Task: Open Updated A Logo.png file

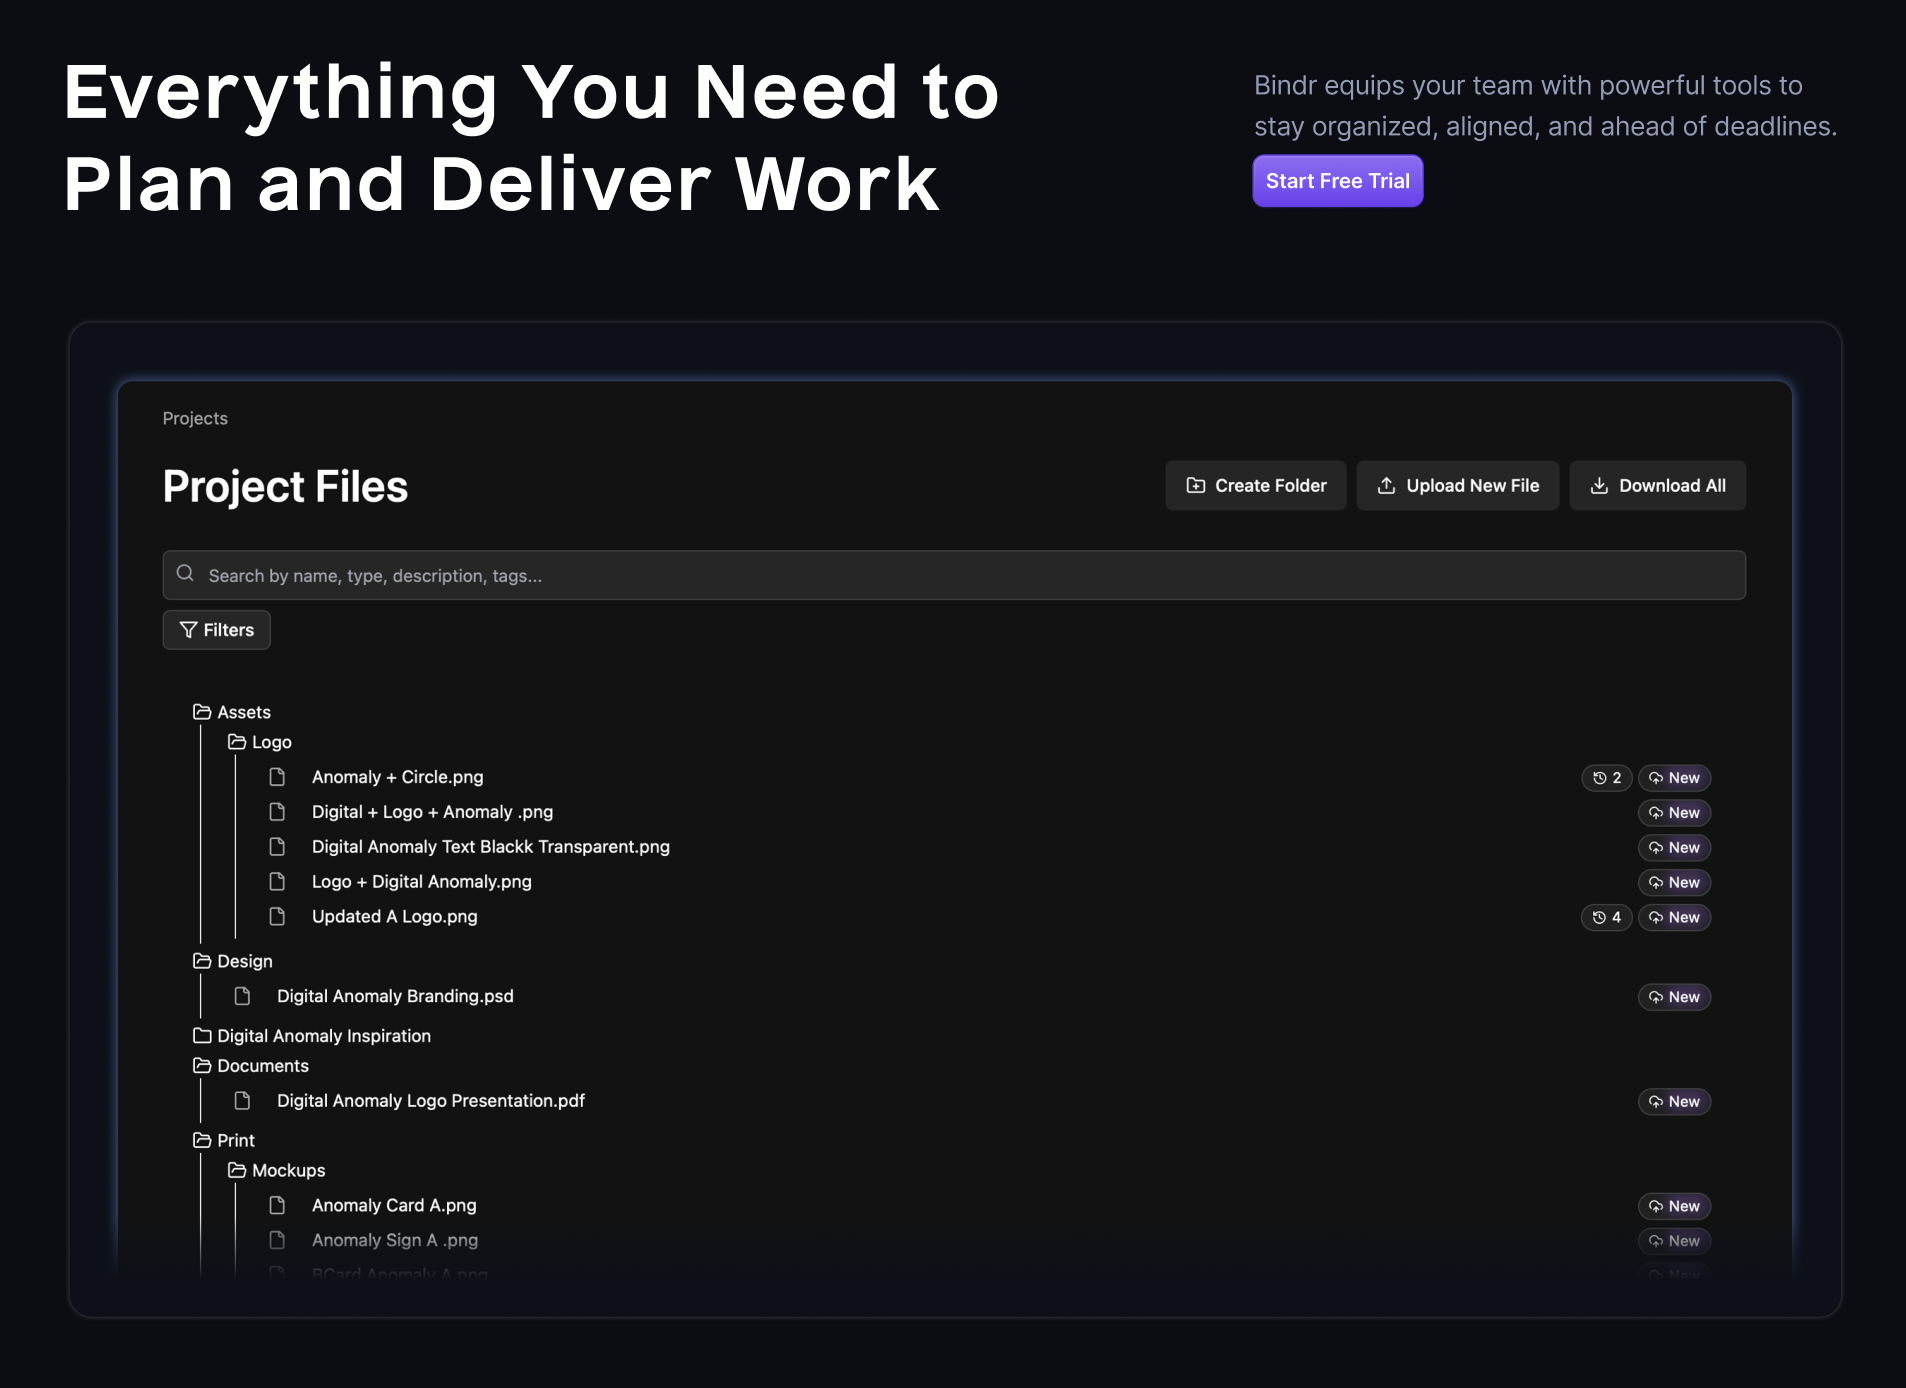Action: coord(395,917)
